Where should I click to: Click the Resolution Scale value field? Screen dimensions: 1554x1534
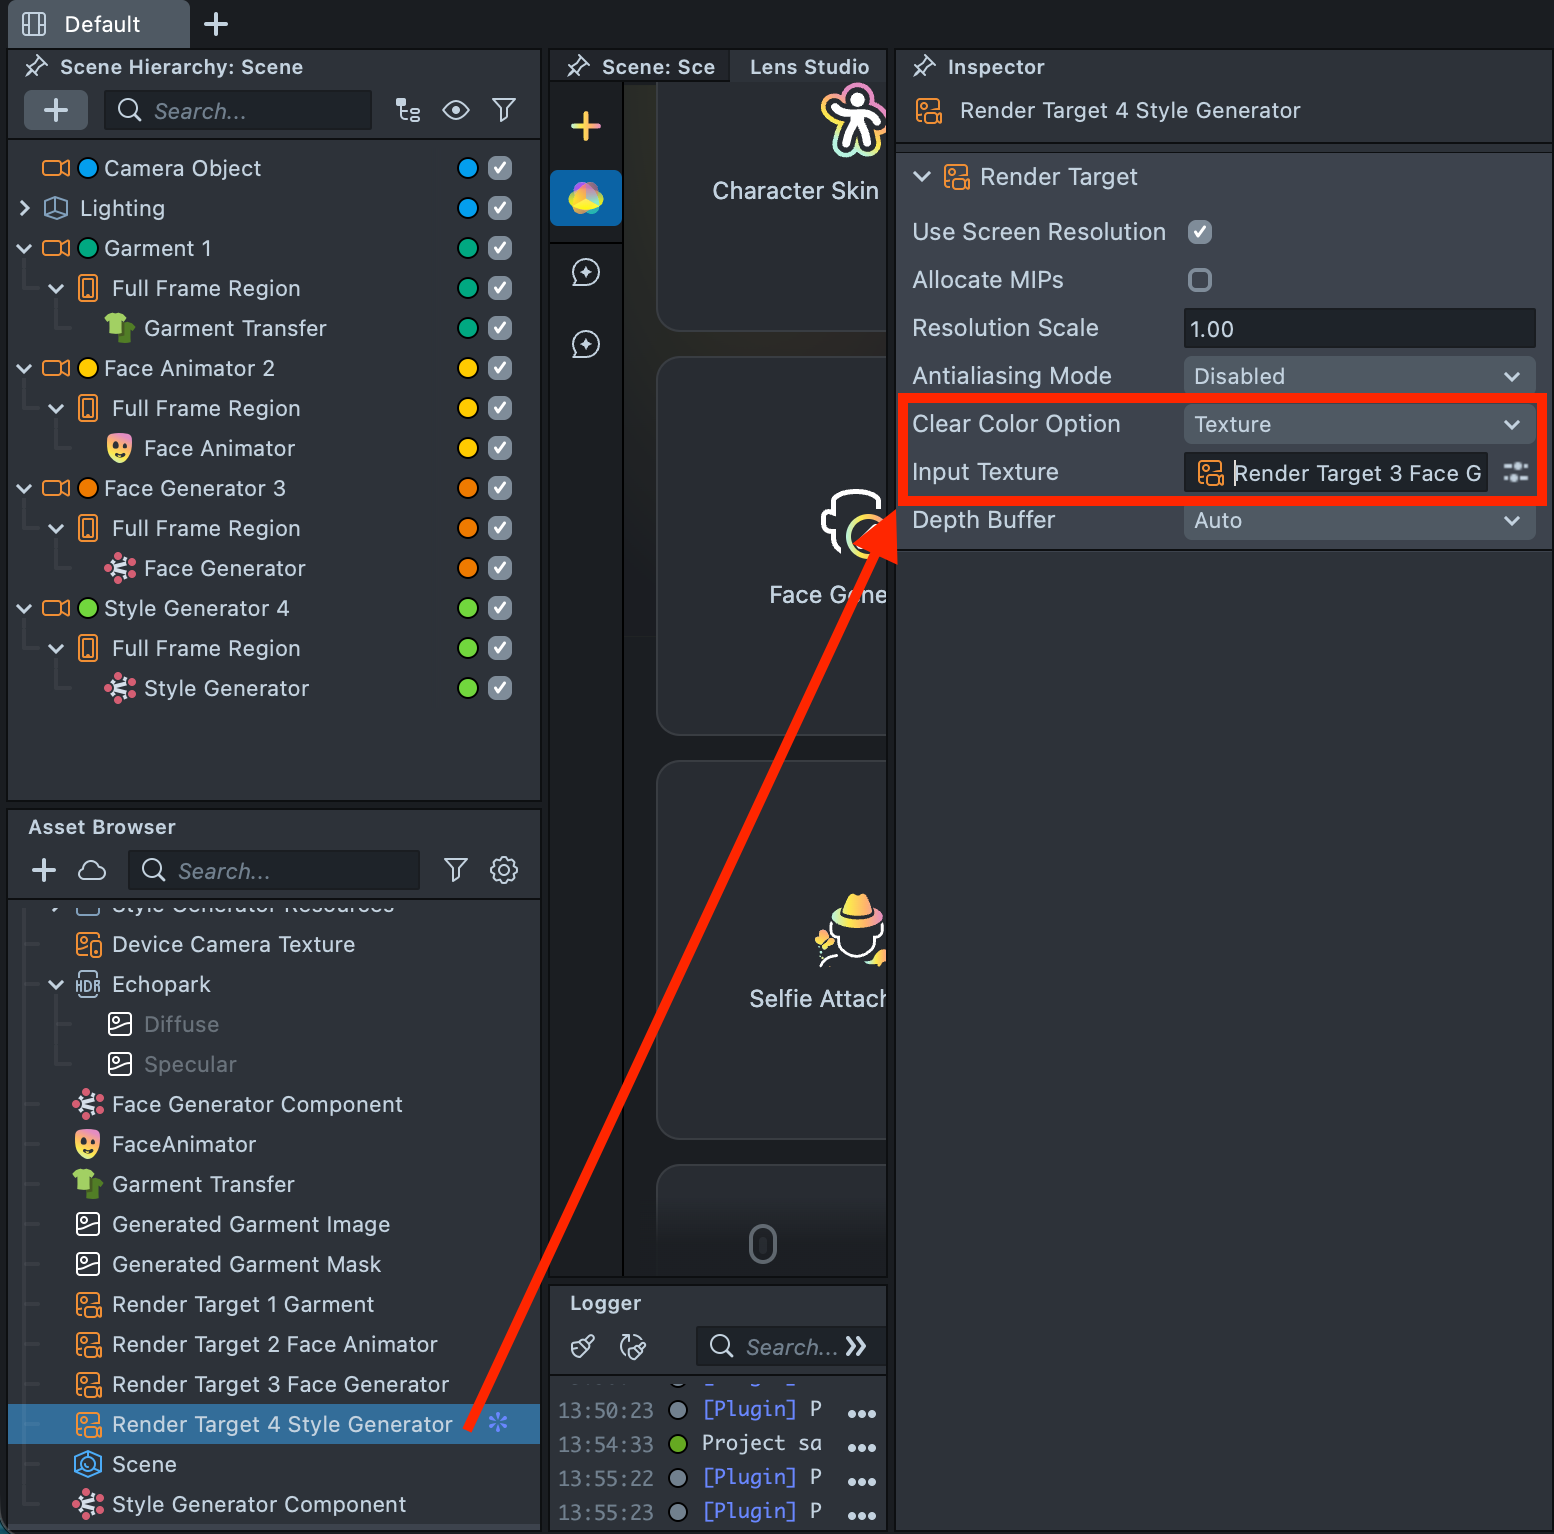pyautogui.click(x=1359, y=328)
